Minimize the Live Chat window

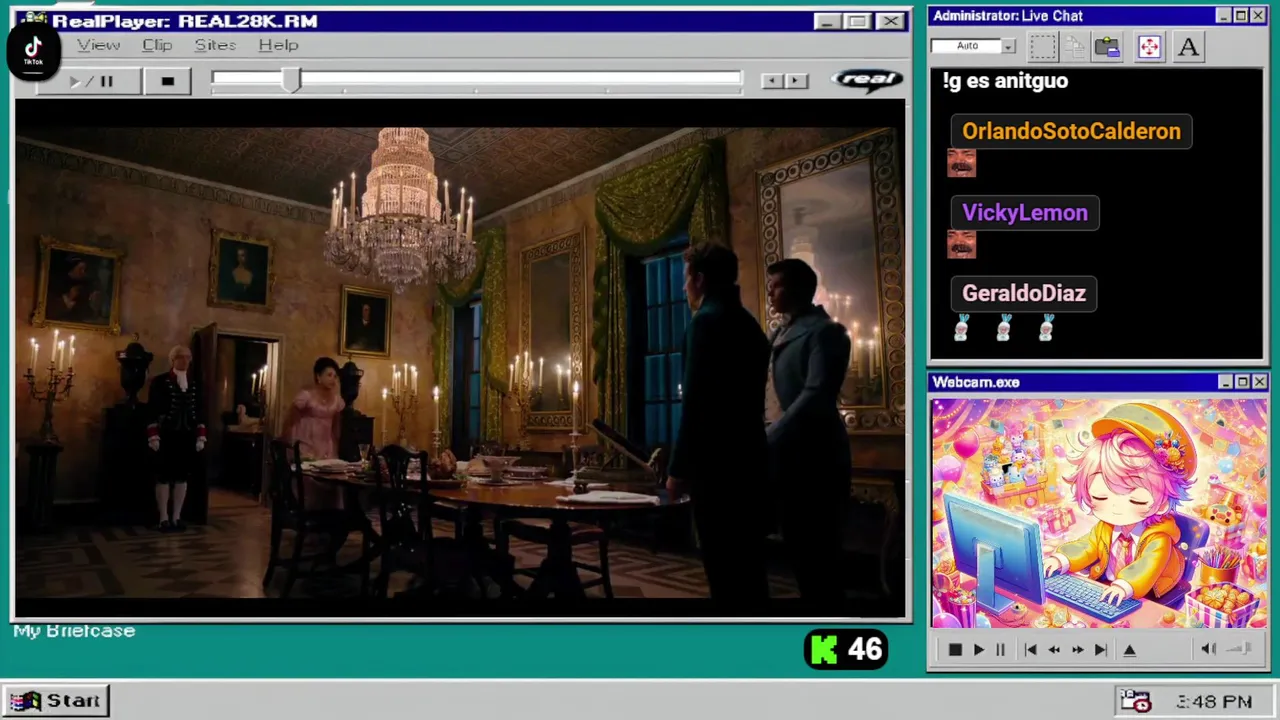pos(1224,15)
